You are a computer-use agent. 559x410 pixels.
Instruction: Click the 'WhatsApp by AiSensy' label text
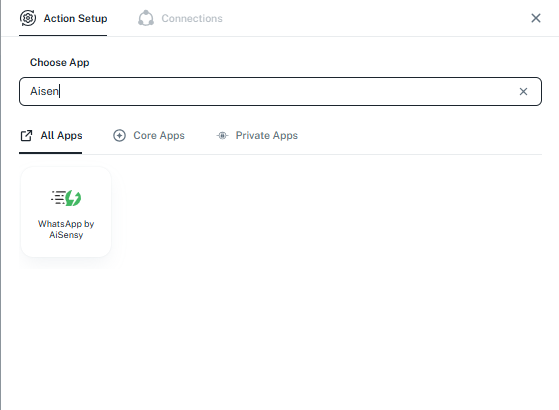[x=66, y=229]
